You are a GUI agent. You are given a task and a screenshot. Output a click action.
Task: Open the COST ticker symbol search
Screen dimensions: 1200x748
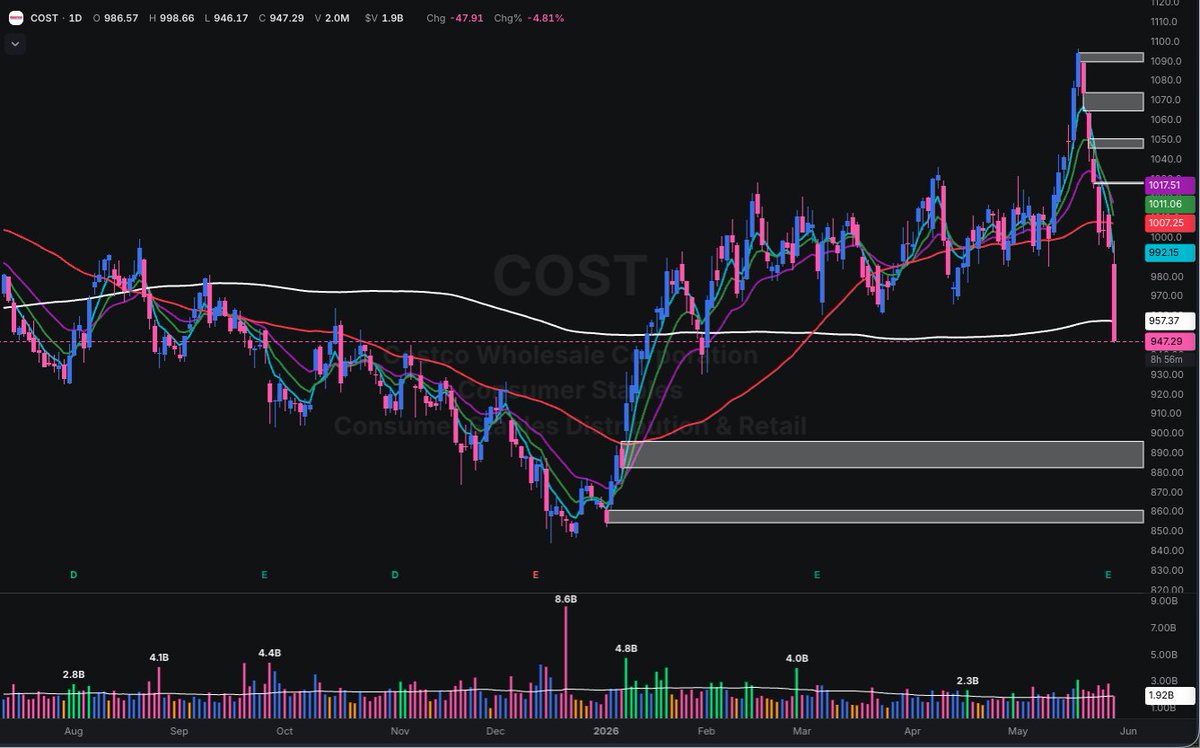click(46, 18)
